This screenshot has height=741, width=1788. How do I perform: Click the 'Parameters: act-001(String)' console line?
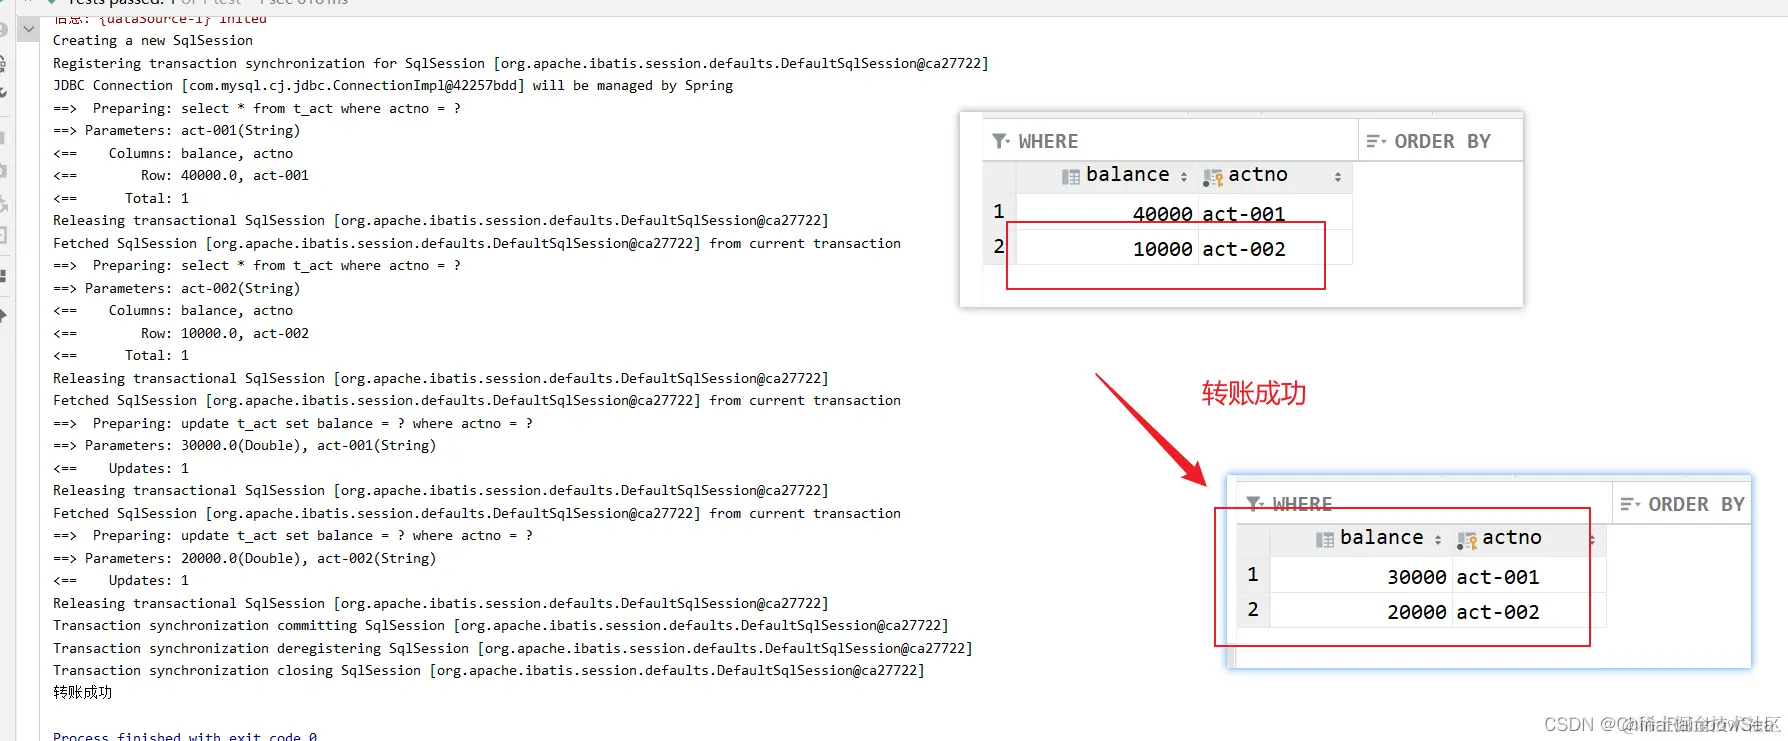(177, 131)
